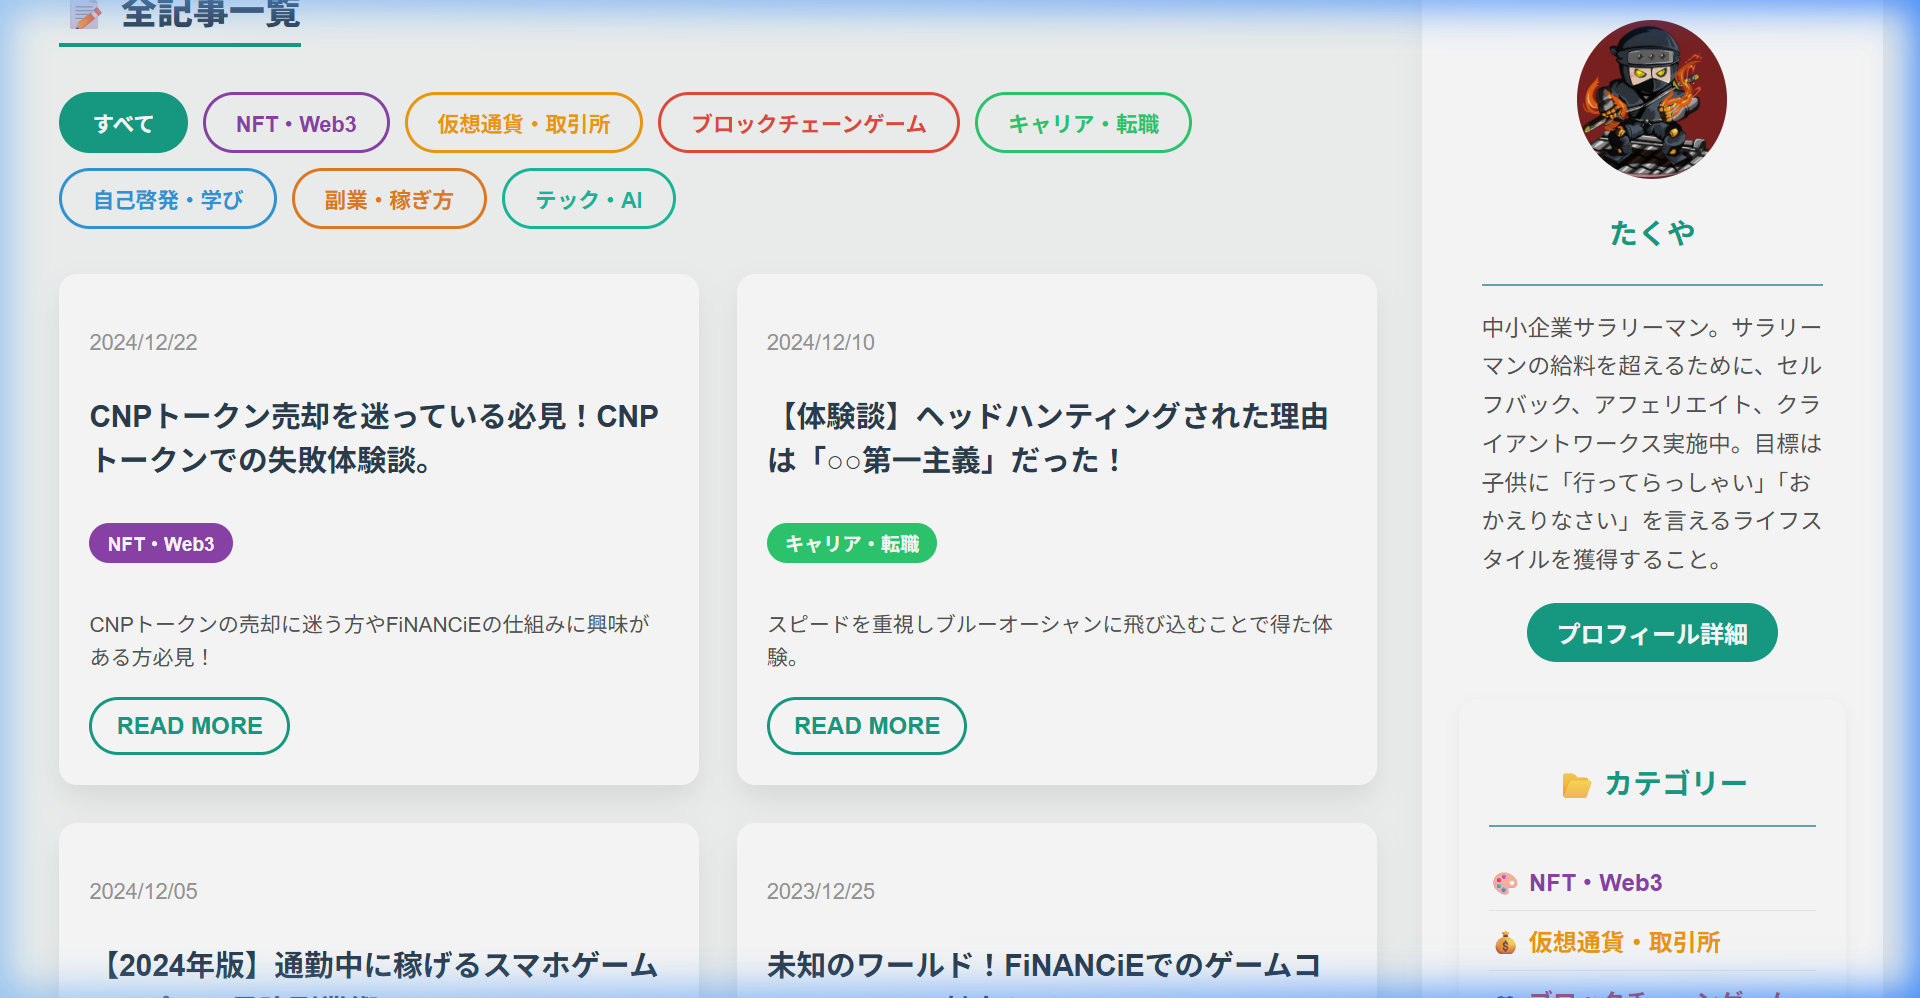Open READ MORE for headhunting article
The height and width of the screenshot is (998, 1920).
tap(866, 726)
